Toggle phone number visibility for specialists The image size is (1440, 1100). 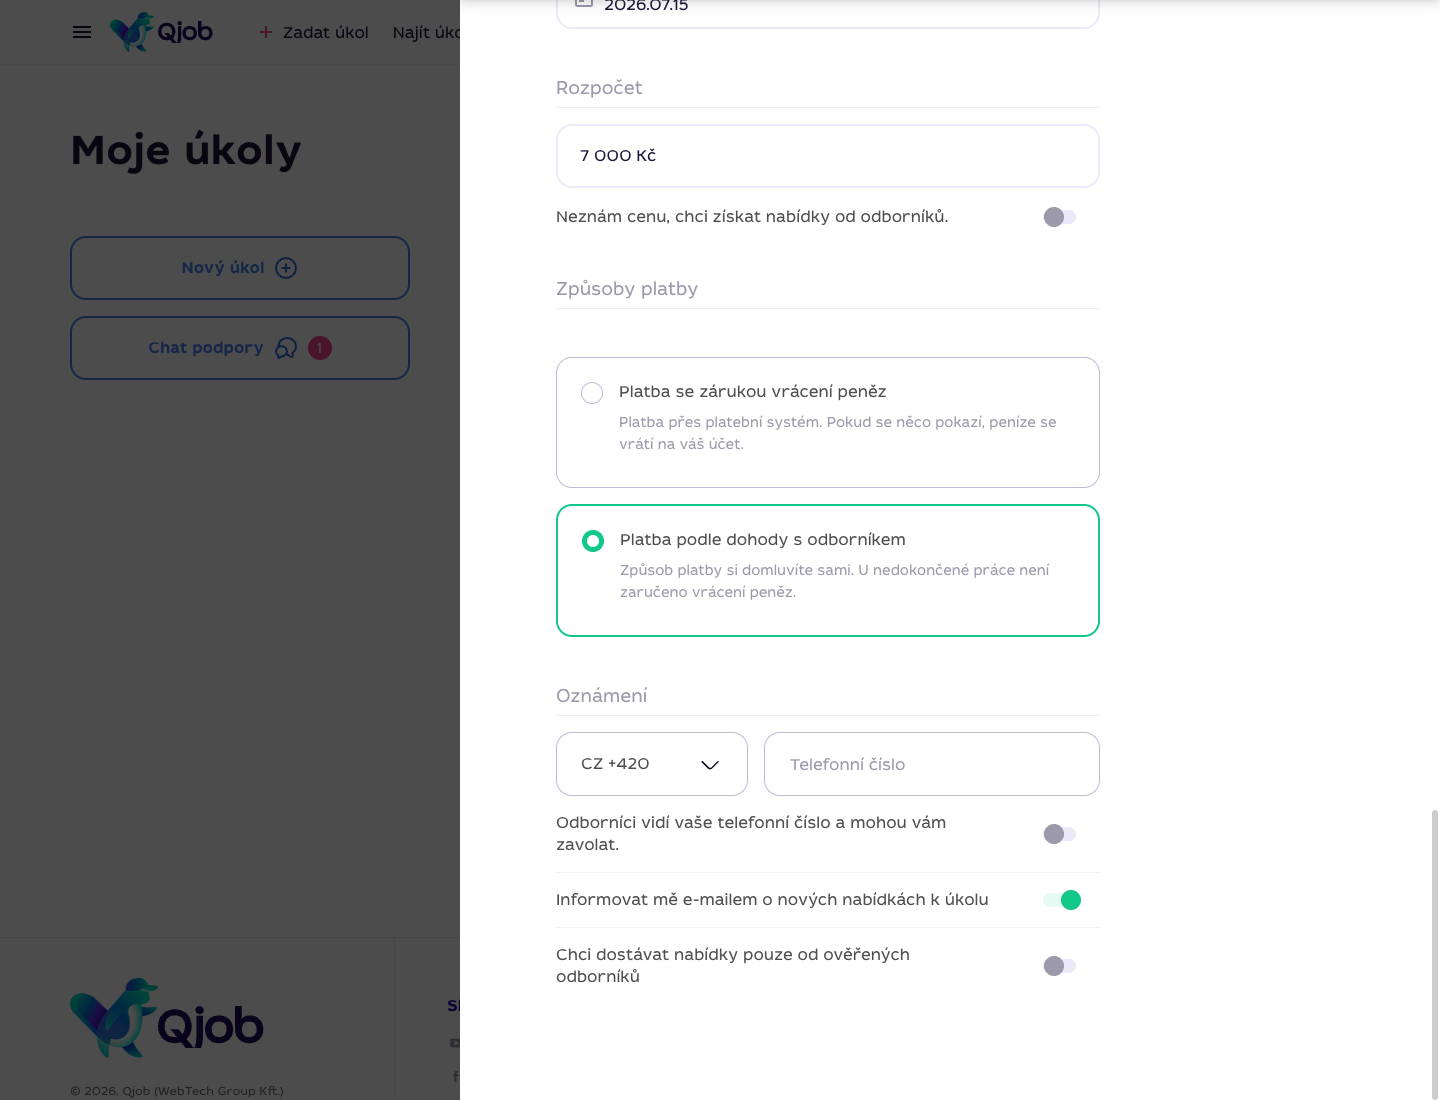(x=1060, y=834)
